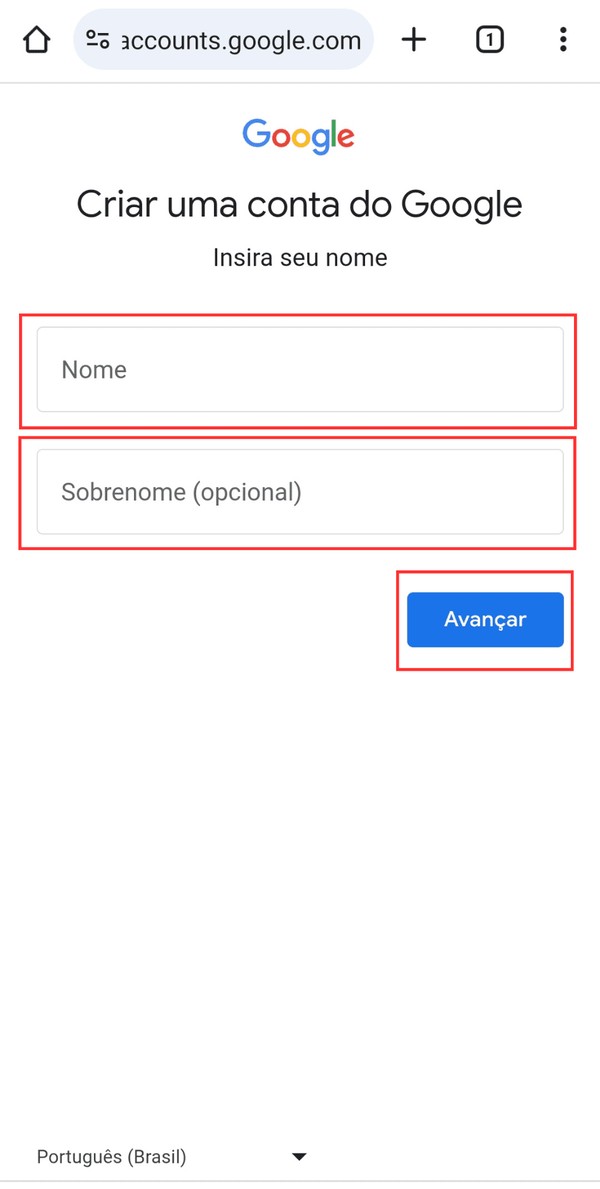Tap the browser Home icon
Screen dimensions: 600x1189
[36, 41]
